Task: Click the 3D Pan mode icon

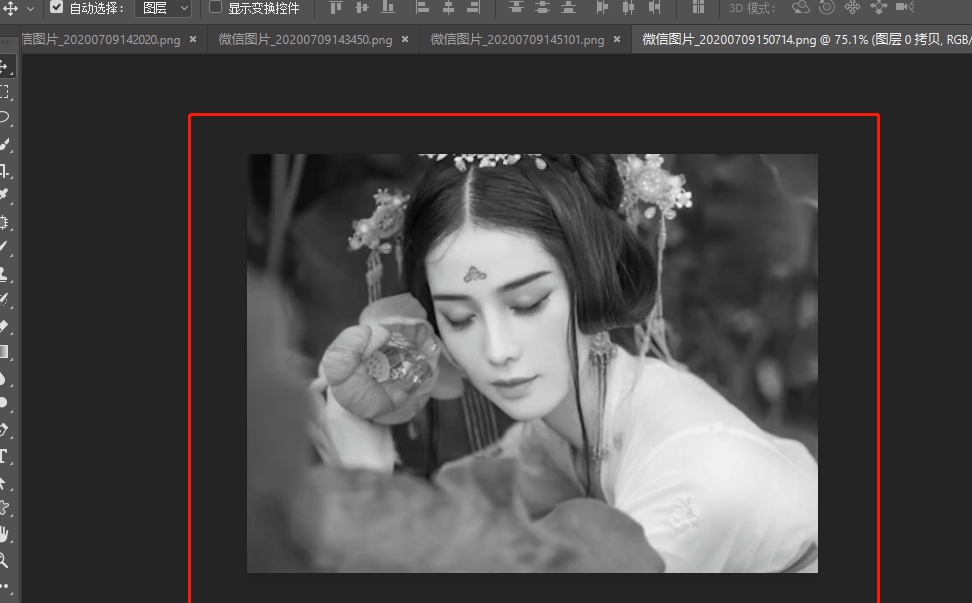Action: coord(852,7)
